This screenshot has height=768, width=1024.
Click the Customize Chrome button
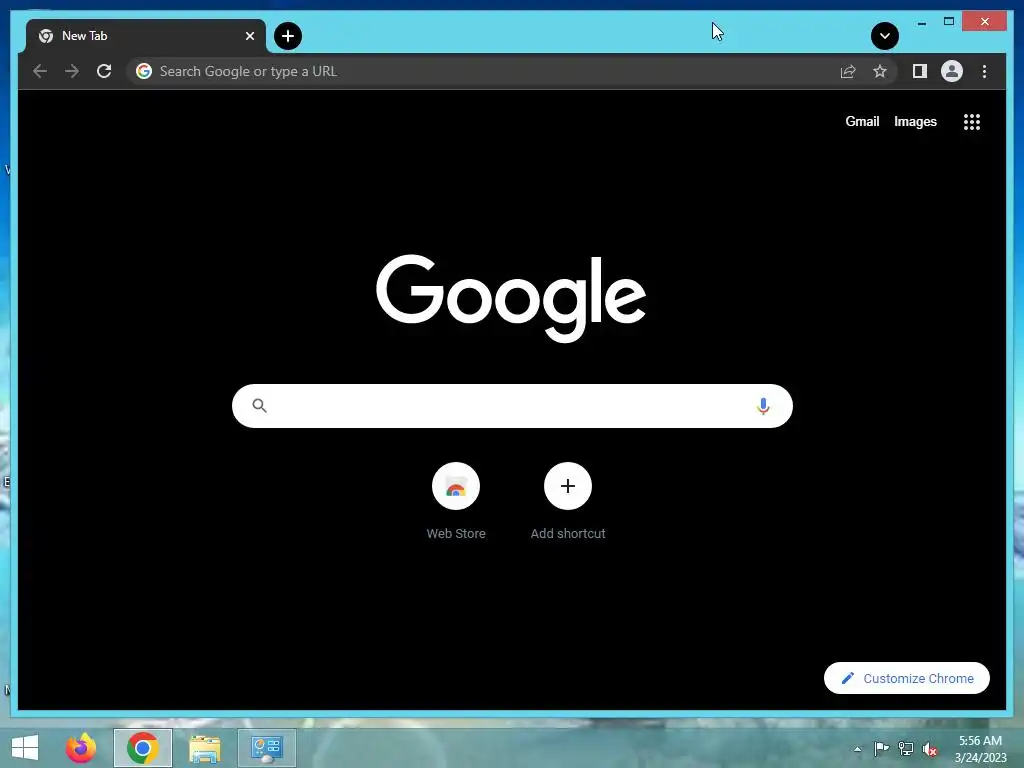coord(906,678)
